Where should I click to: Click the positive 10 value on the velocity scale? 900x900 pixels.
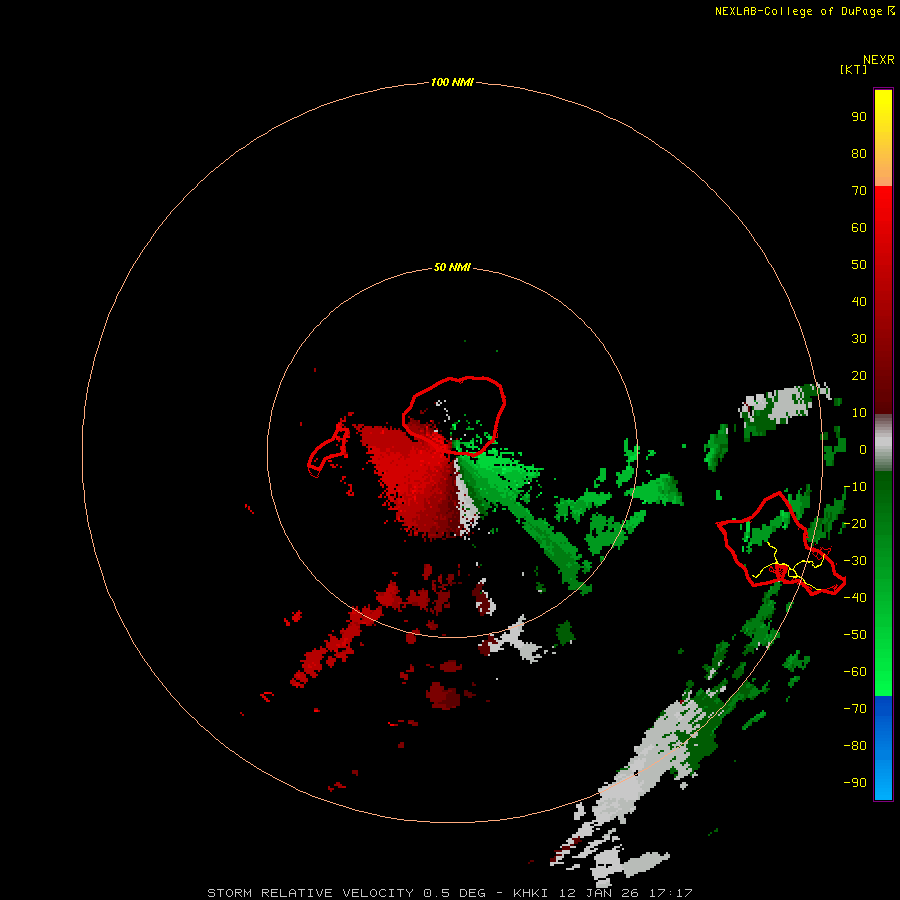coord(859,413)
